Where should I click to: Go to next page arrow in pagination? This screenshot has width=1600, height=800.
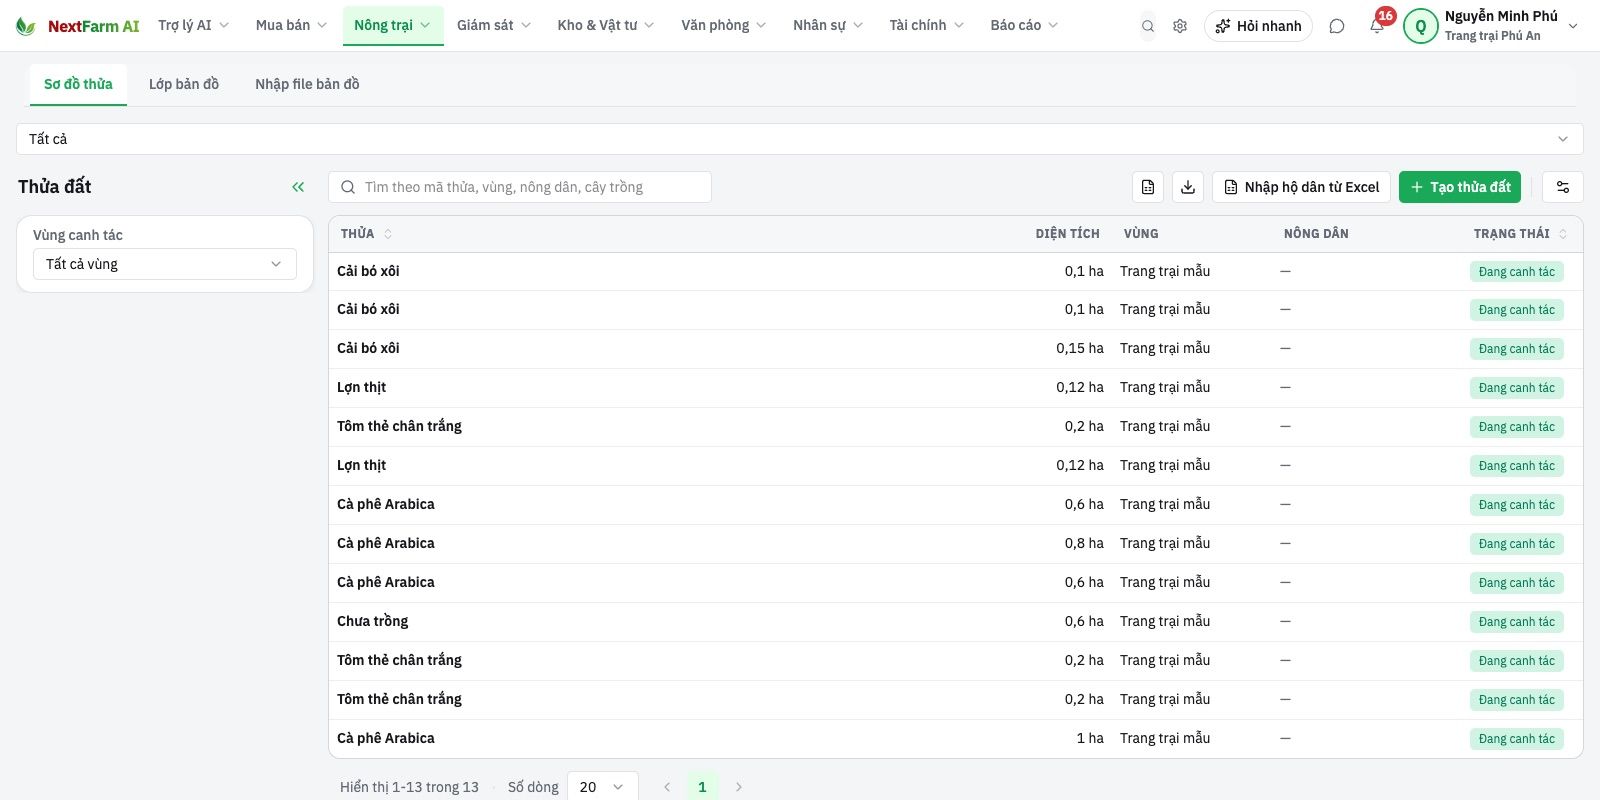pos(739,787)
